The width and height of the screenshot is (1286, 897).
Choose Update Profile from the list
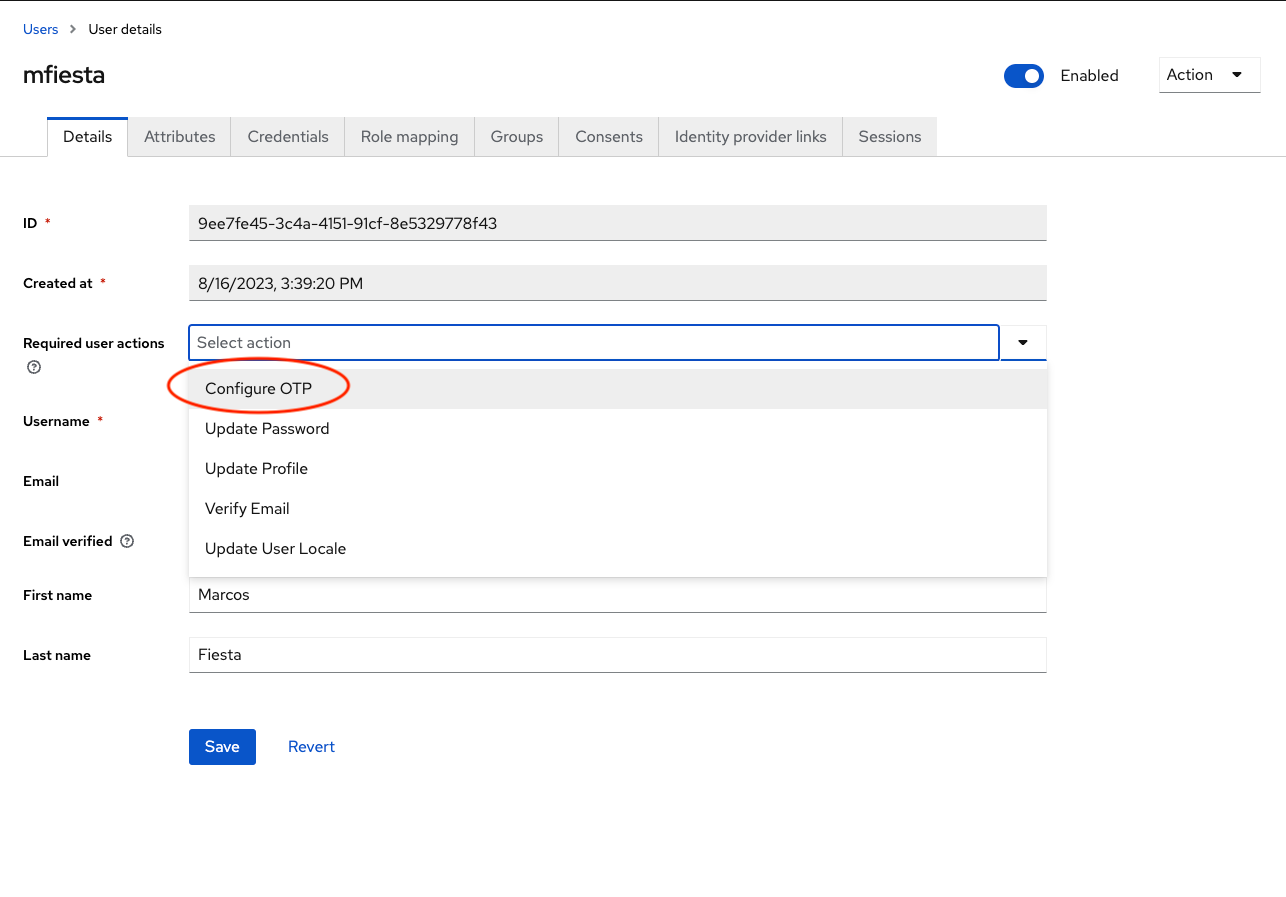[256, 469]
